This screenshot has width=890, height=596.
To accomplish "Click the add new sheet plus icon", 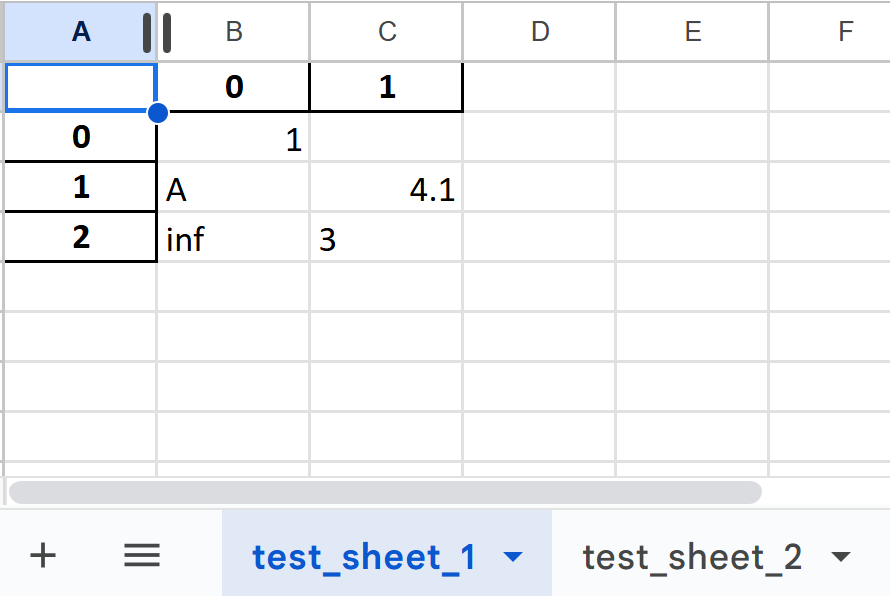I will point(42,556).
